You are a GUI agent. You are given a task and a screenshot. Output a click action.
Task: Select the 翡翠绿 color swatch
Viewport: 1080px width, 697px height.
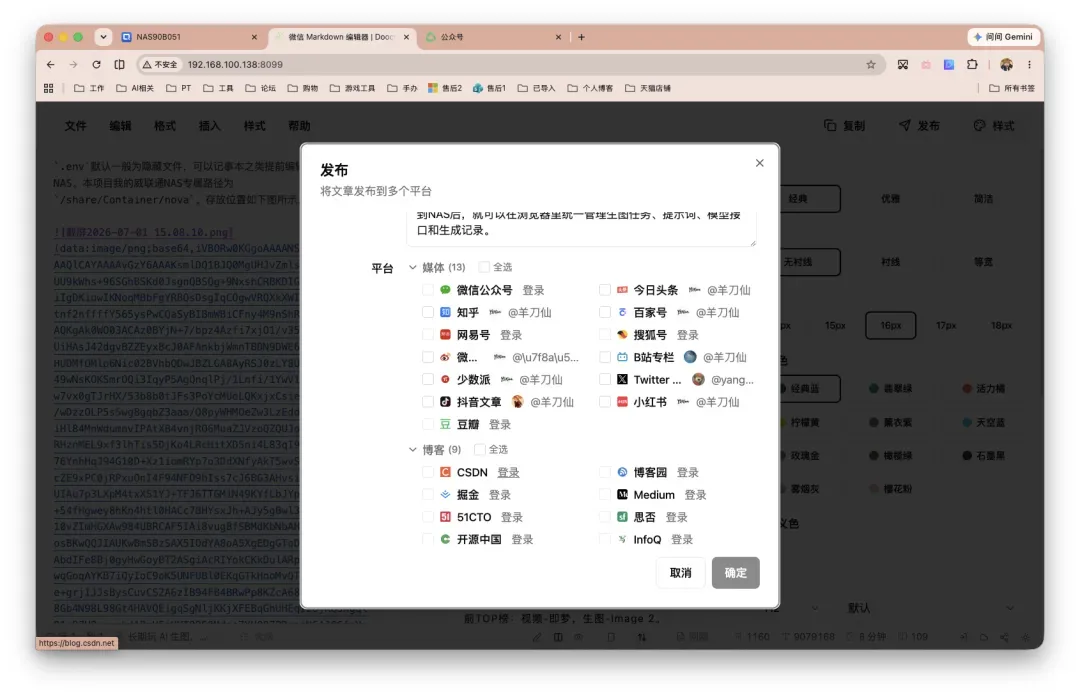(x=891, y=389)
